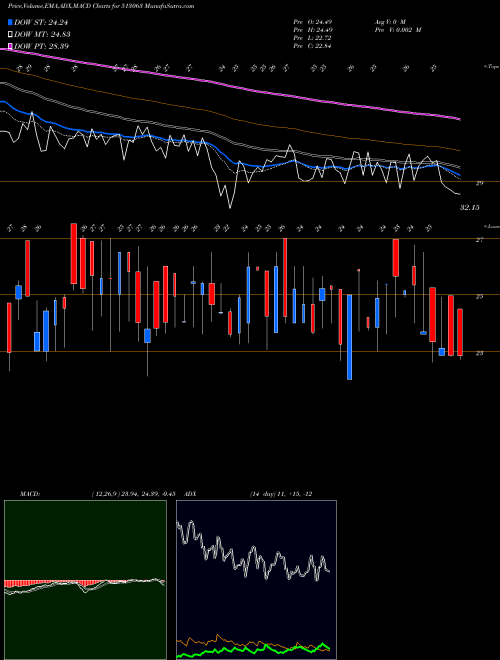Click the tall blue candle dropping below 23

click(349, 337)
